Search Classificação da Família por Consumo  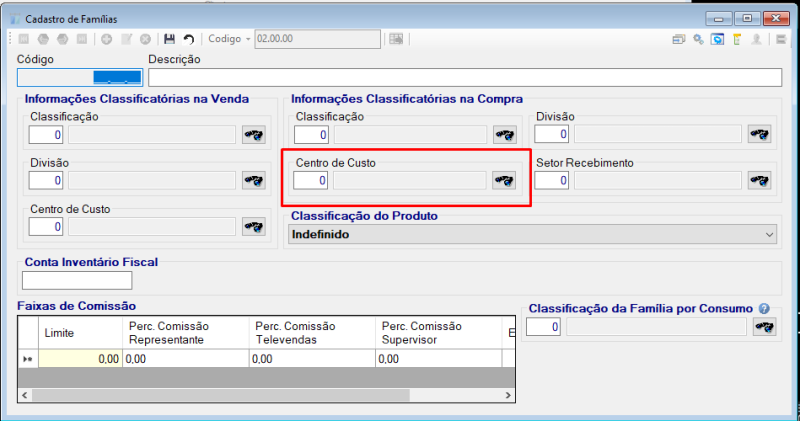pyautogui.click(x=764, y=327)
